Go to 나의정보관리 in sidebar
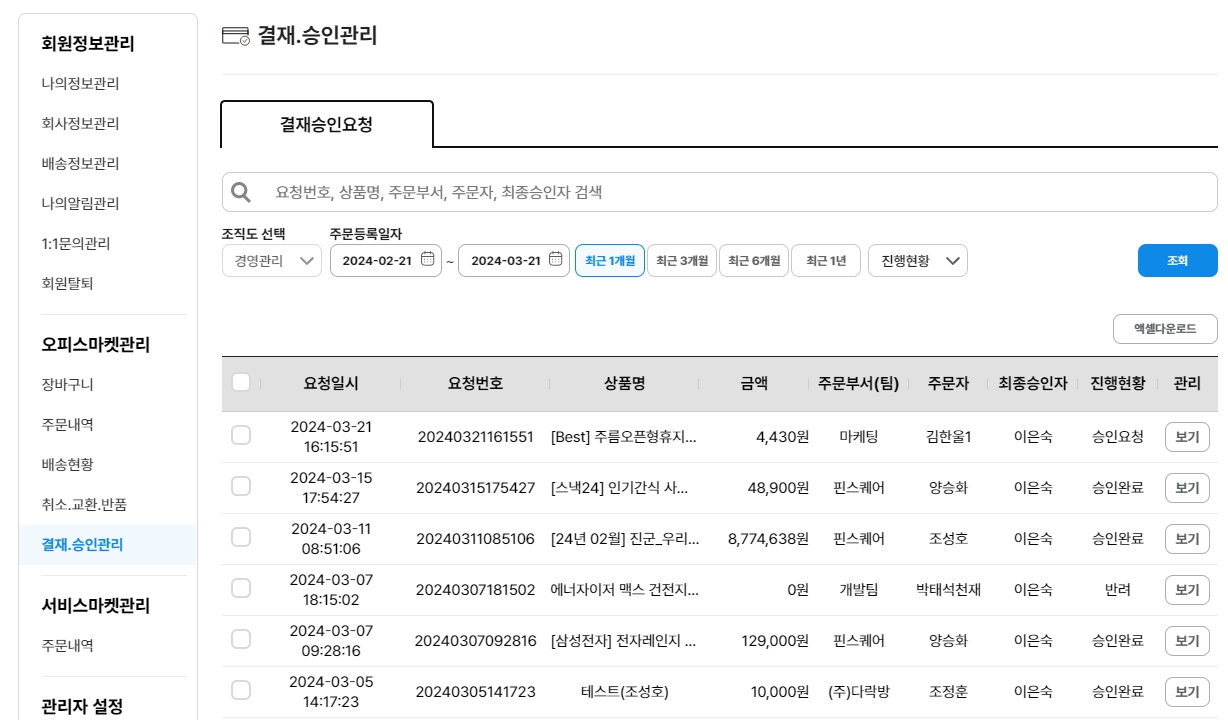 tap(80, 84)
